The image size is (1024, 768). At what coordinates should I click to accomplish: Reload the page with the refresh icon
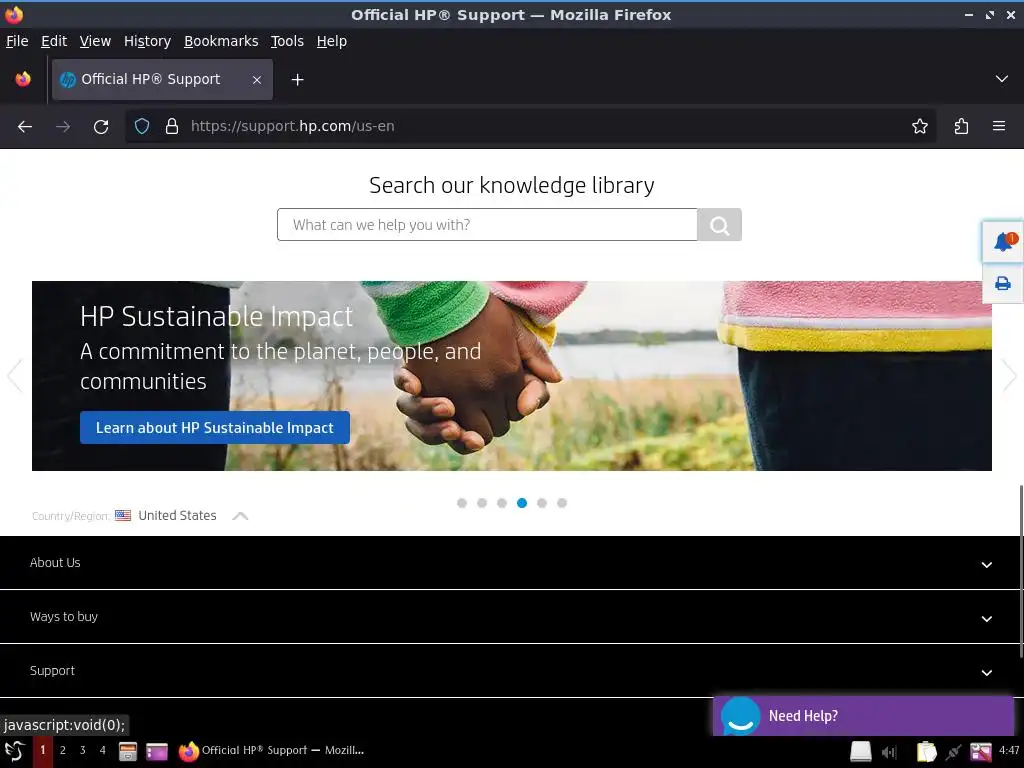pos(101,127)
